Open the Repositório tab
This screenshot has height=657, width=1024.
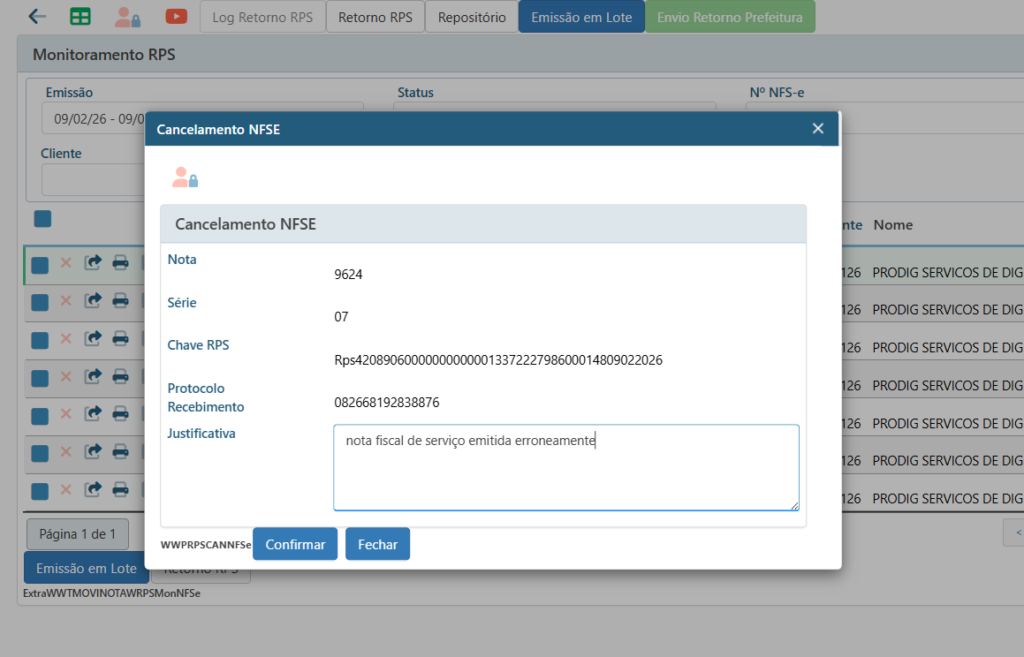click(x=472, y=17)
